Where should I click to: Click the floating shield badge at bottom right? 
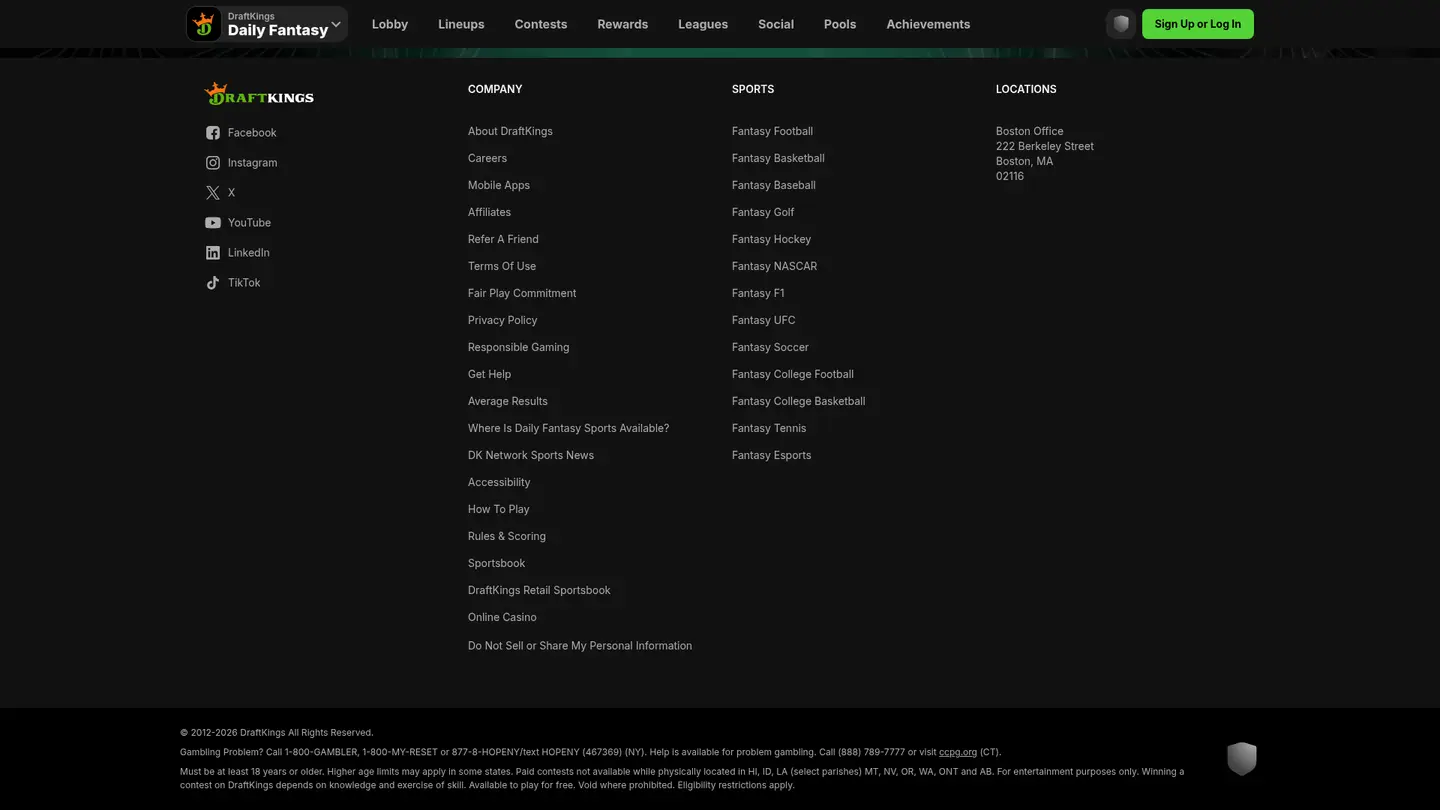[x=1242, y=758]
